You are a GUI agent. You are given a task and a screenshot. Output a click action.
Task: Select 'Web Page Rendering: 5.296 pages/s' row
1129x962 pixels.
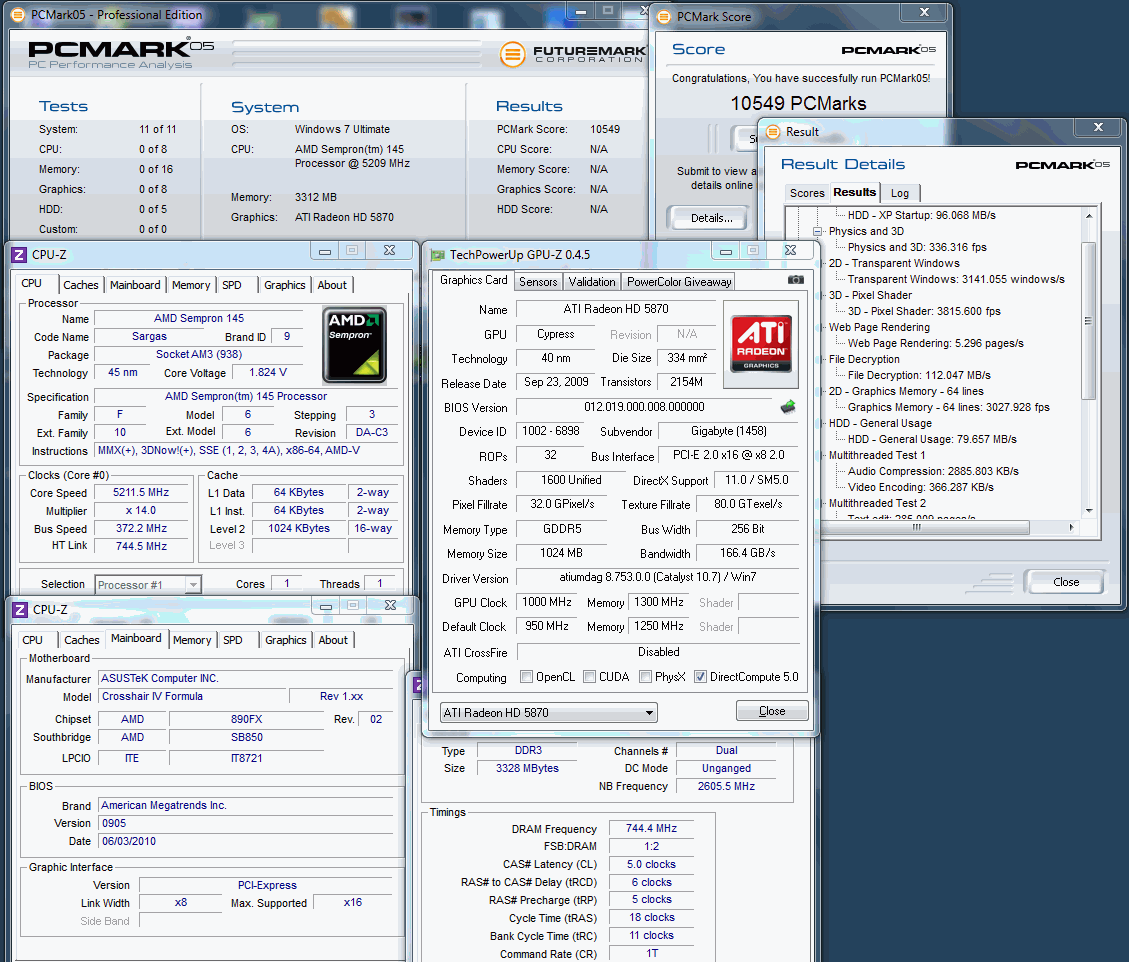[935, 343]
